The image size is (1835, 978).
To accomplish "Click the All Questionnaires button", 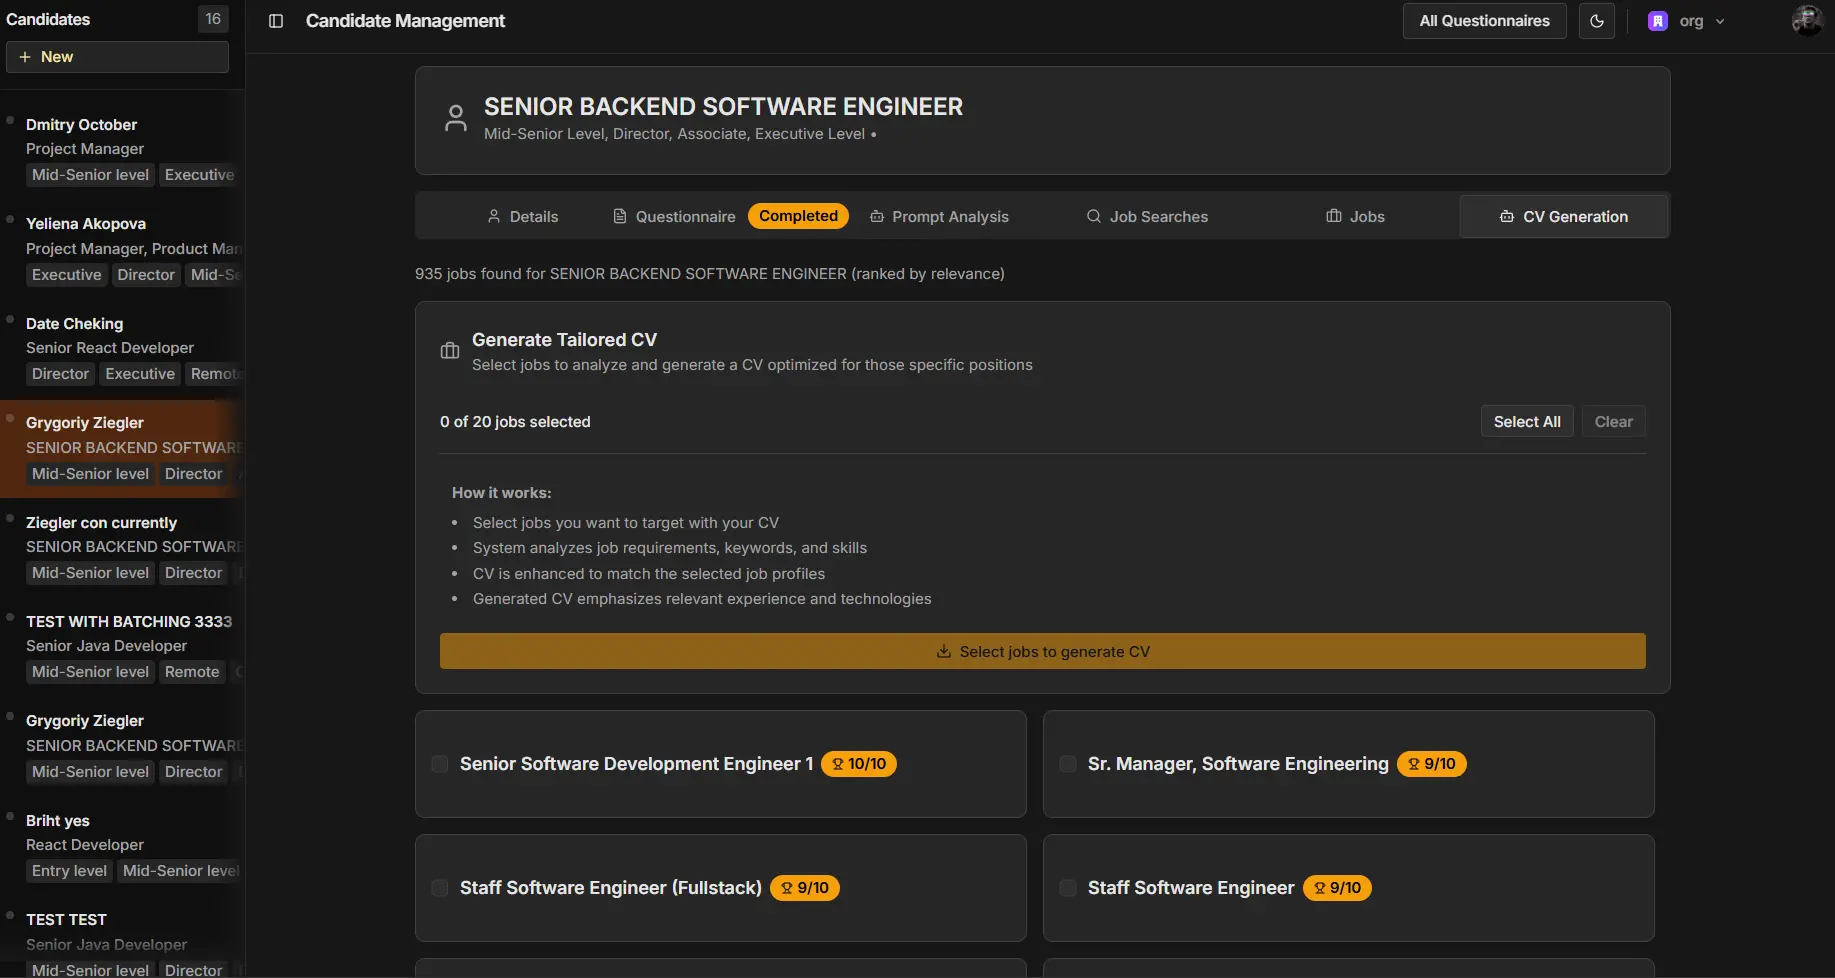I will point(1484,21).
